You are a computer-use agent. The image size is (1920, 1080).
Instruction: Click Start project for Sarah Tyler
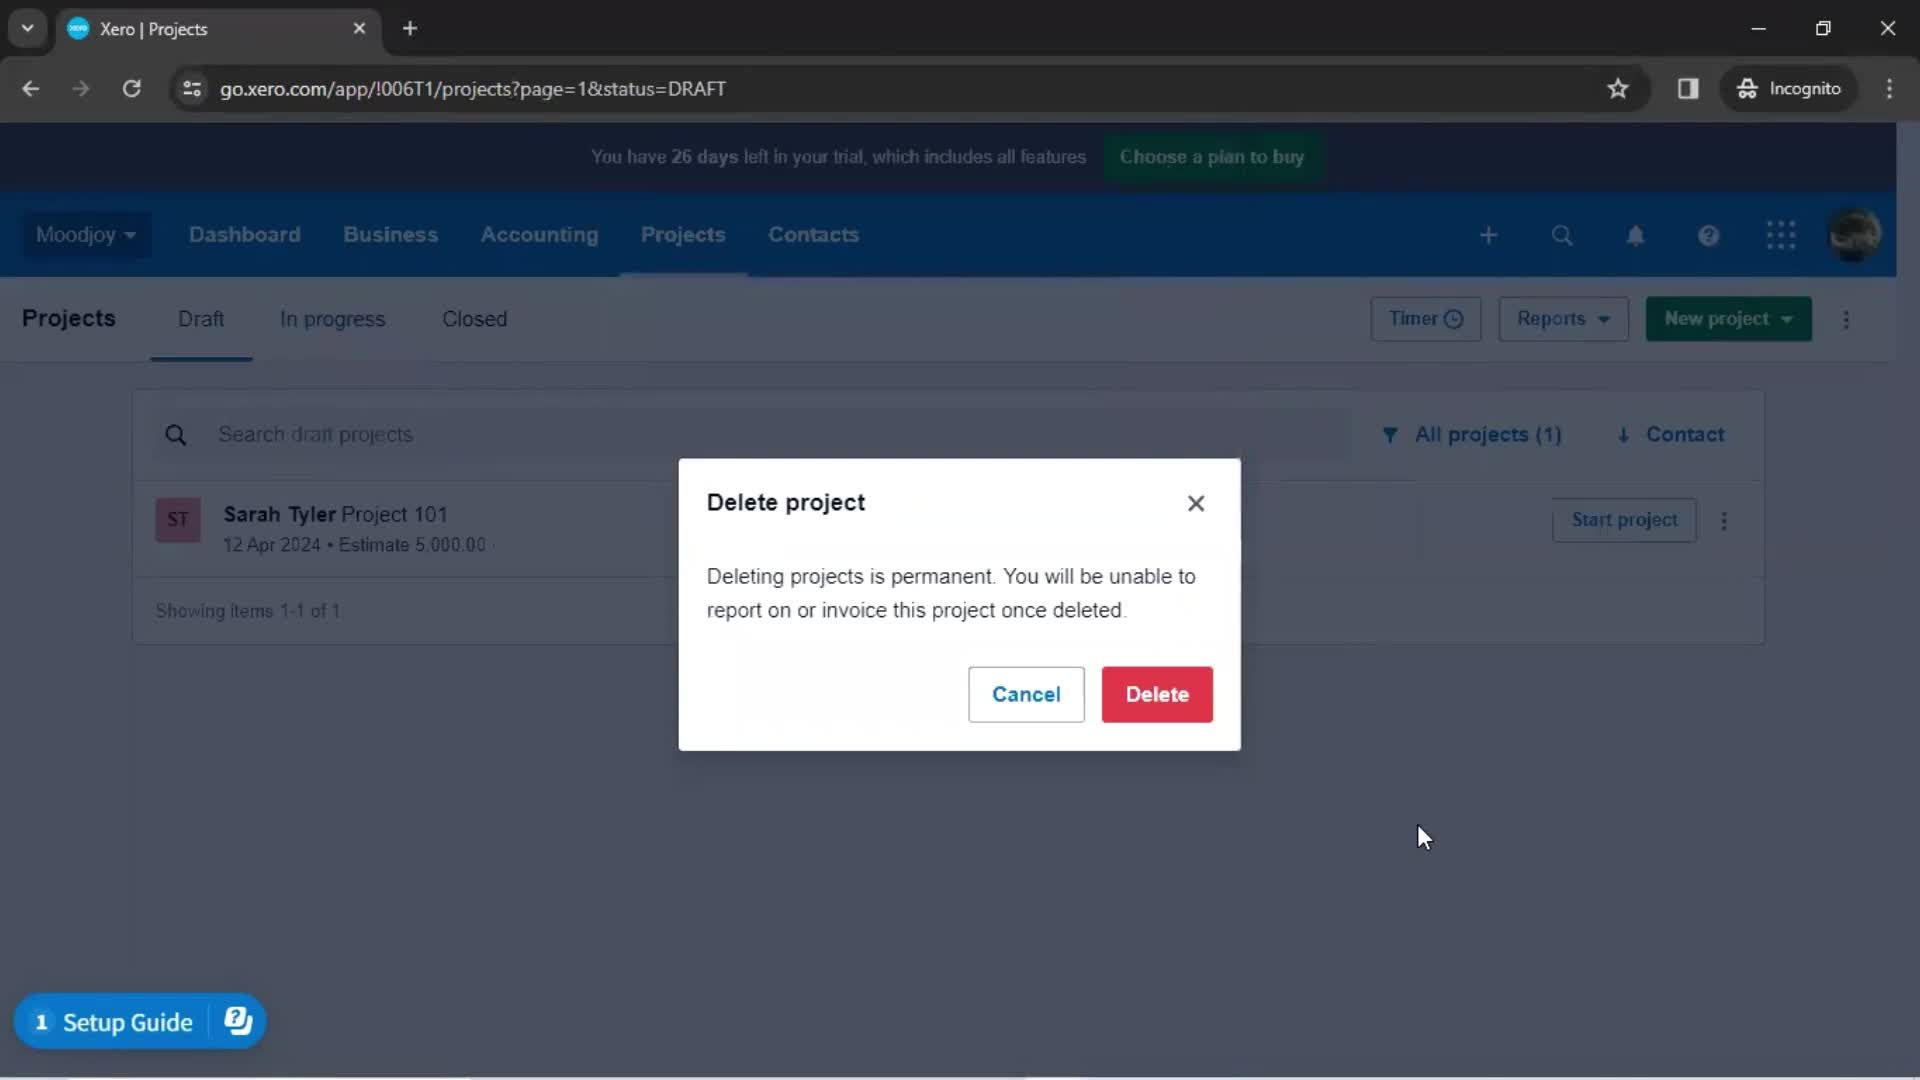[x=1624, y=520]
